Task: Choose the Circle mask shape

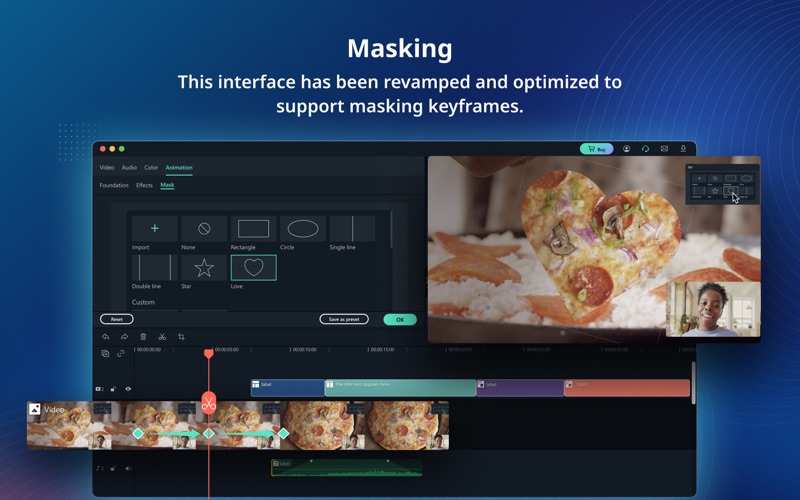Action: click(303, 229)
